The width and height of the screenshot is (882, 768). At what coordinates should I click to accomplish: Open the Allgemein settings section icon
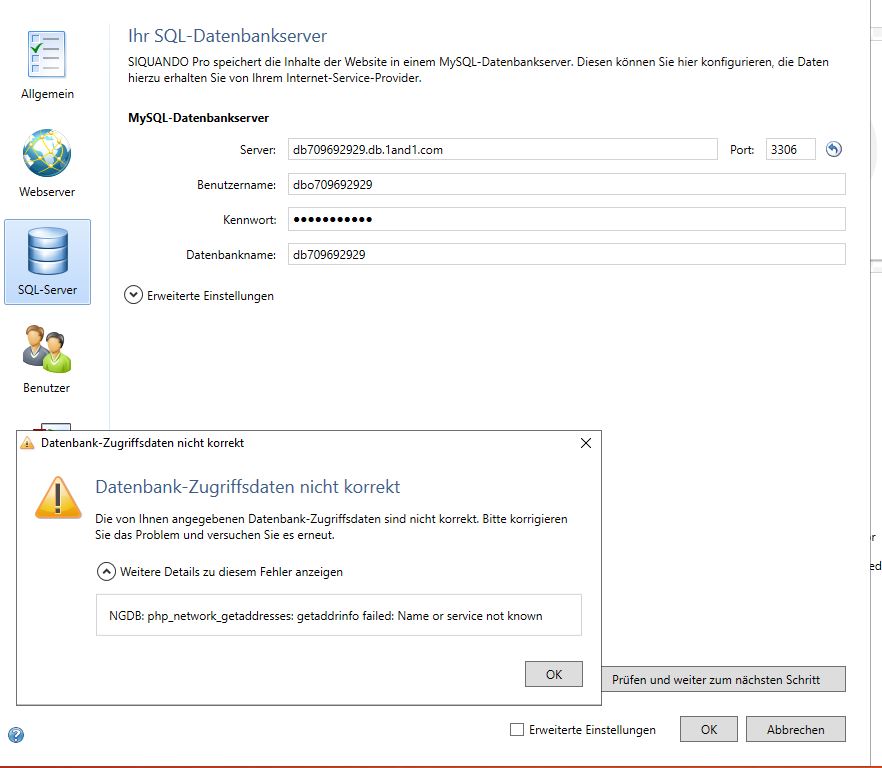[47, 56]
